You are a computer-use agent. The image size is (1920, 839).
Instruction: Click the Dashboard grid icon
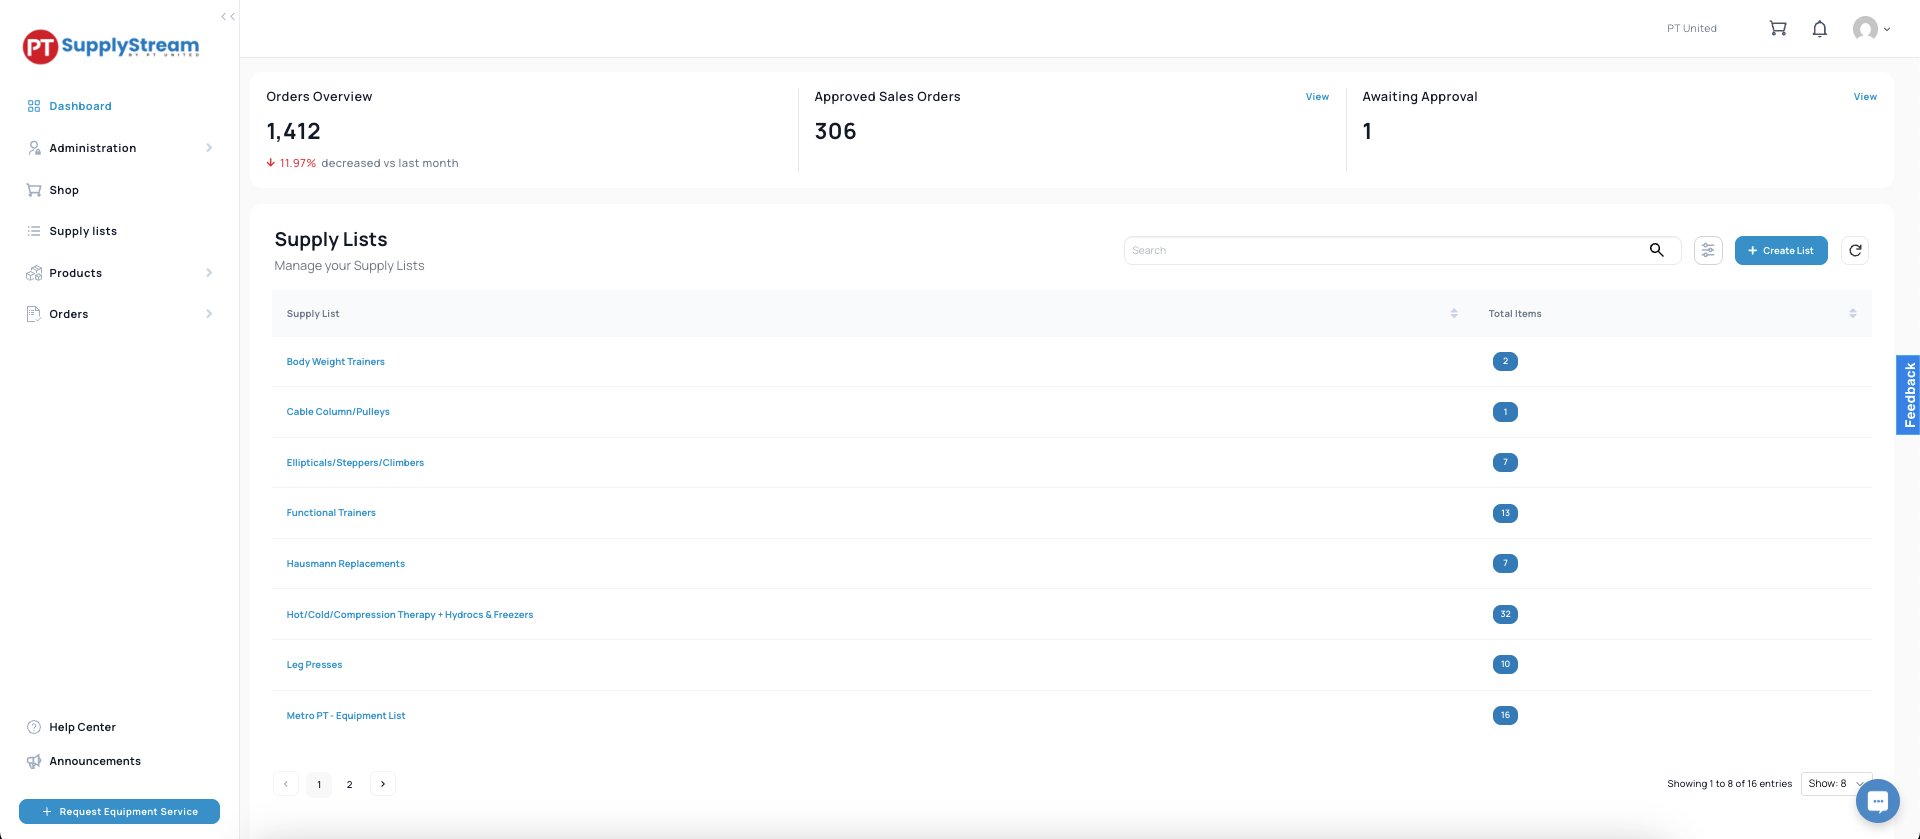34,106
